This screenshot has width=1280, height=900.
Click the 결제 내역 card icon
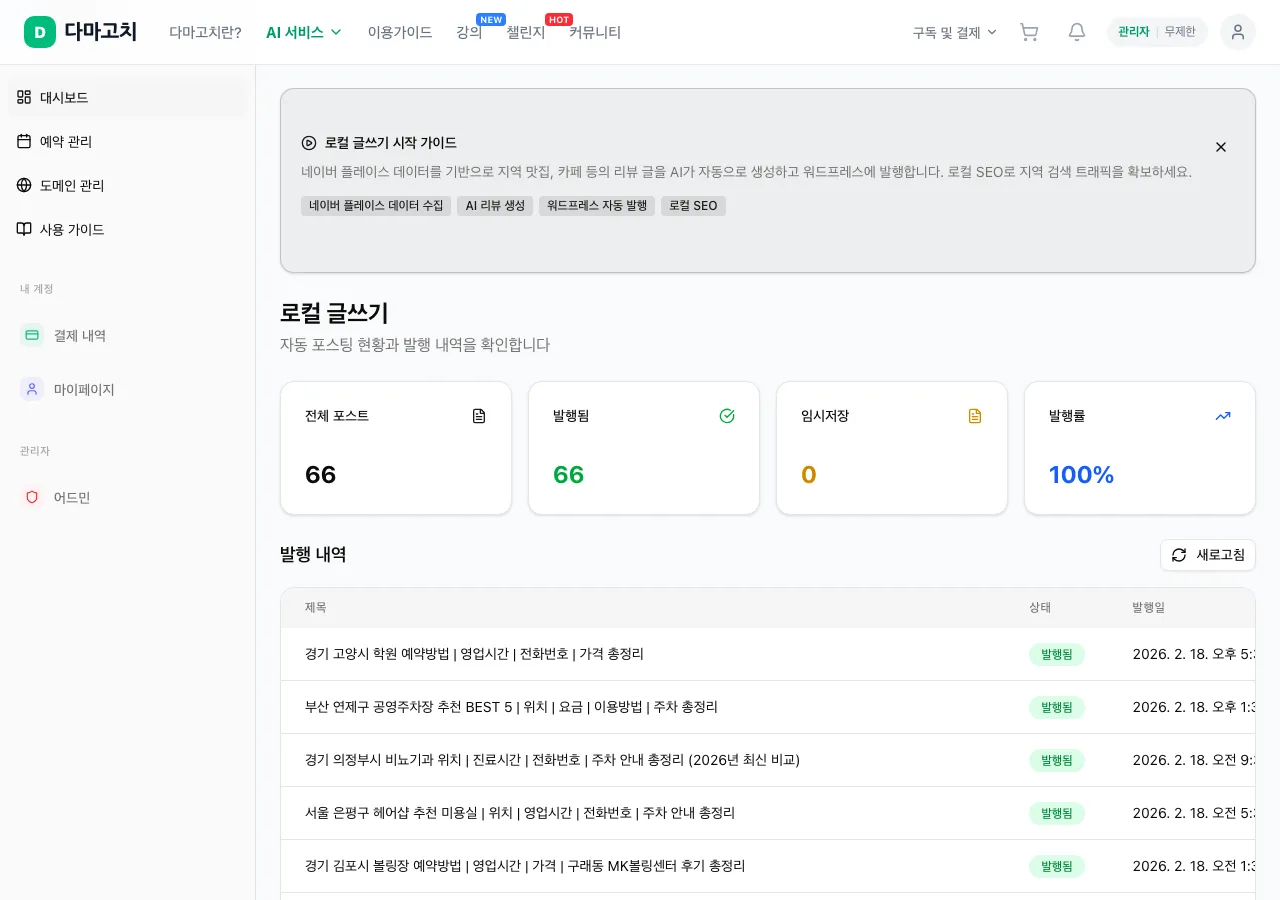(x=32, y=335)
